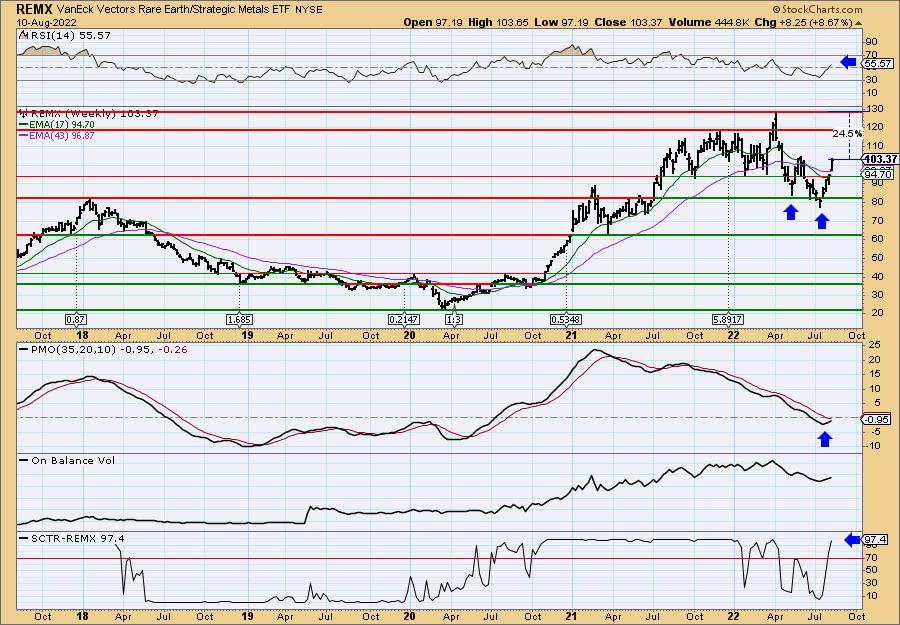Click the REMX (Weekly) 103.37 legend entry
Viewport: 900px width, 625px height.
pos(88,114)
